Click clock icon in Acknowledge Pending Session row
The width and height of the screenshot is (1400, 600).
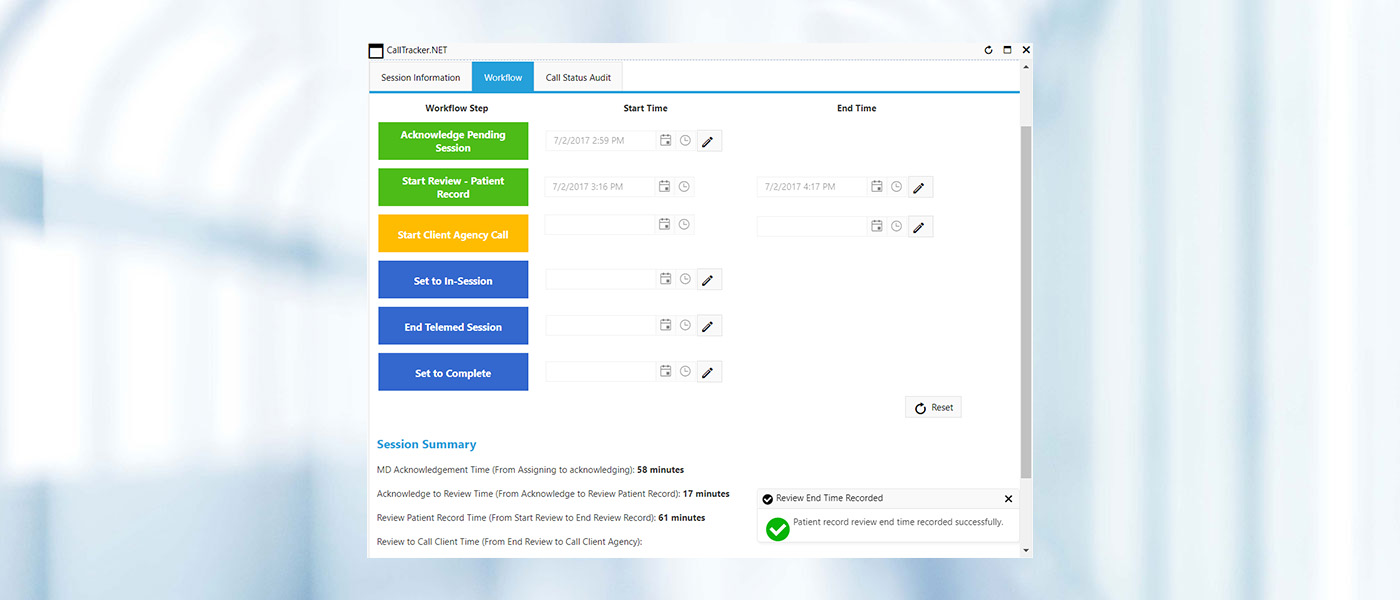tap(685, 141)
